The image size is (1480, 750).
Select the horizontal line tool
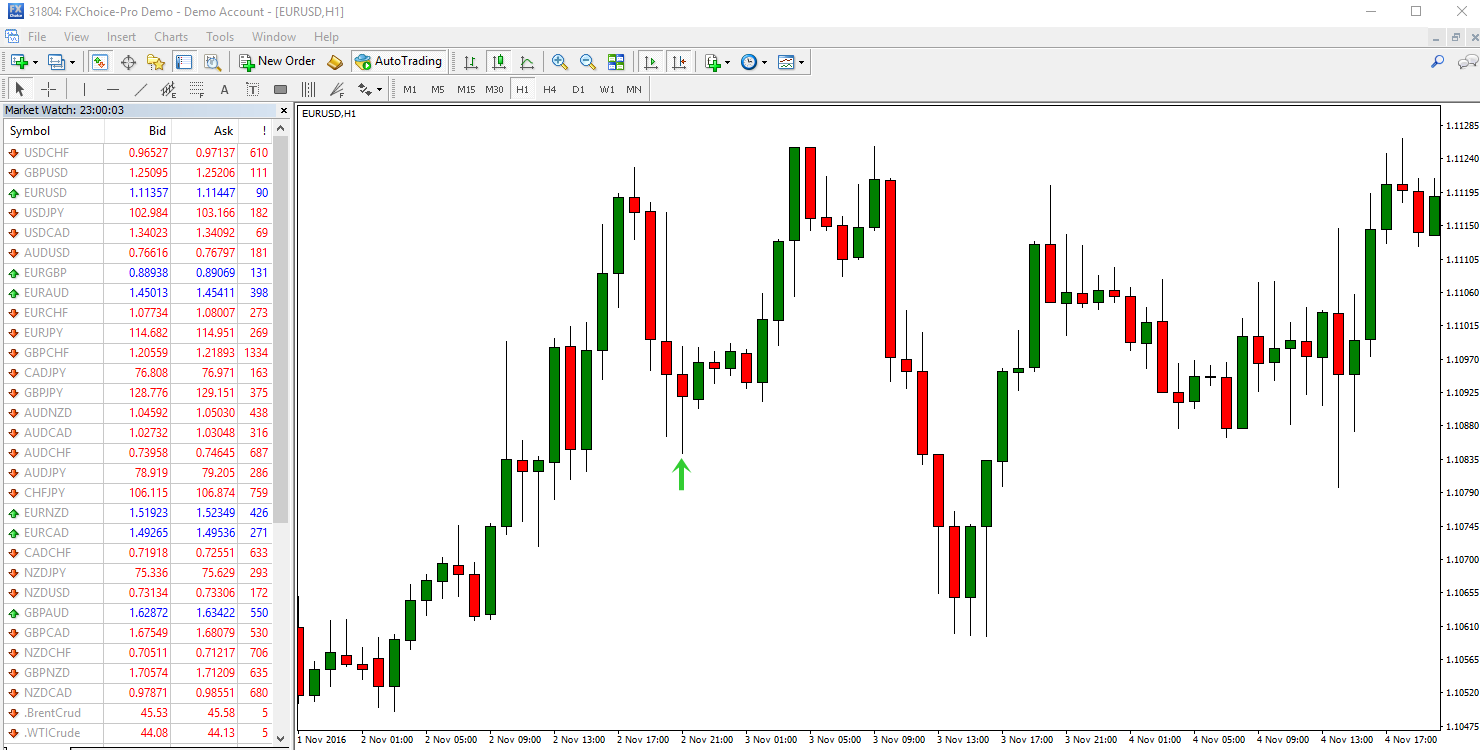[x=113, y=90]
